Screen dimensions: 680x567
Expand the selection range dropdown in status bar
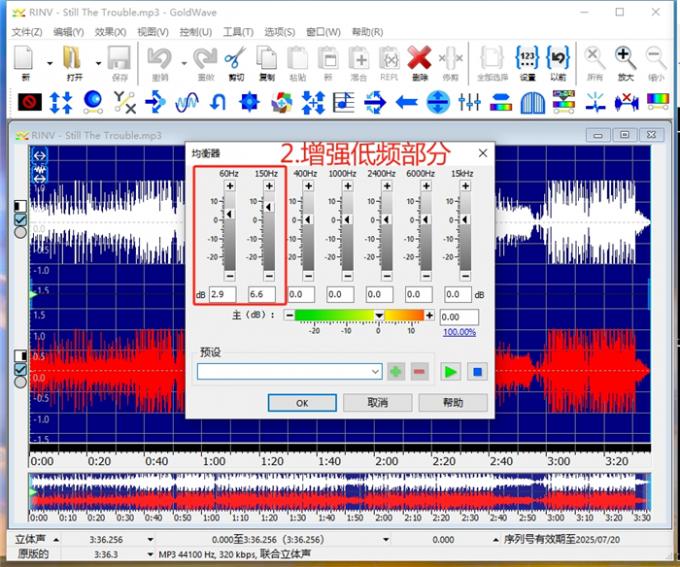(x=386, y=540)
